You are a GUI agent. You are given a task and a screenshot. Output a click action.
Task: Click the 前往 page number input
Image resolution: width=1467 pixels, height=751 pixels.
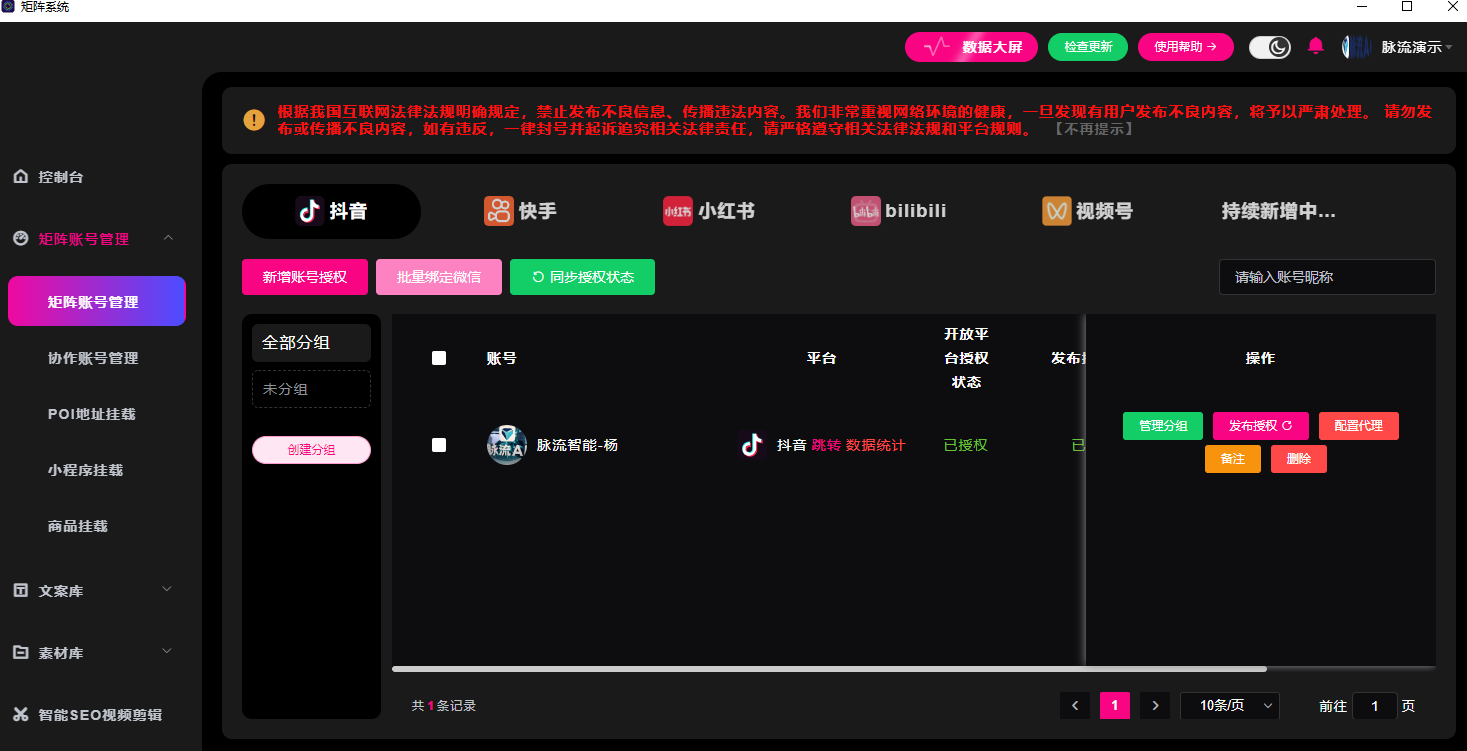1375,706
